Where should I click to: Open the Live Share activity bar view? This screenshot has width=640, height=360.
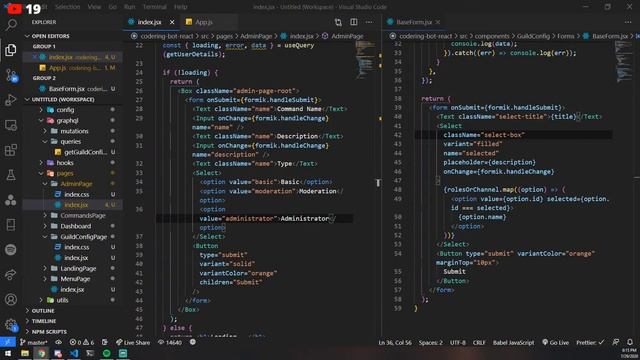[11, 274]
